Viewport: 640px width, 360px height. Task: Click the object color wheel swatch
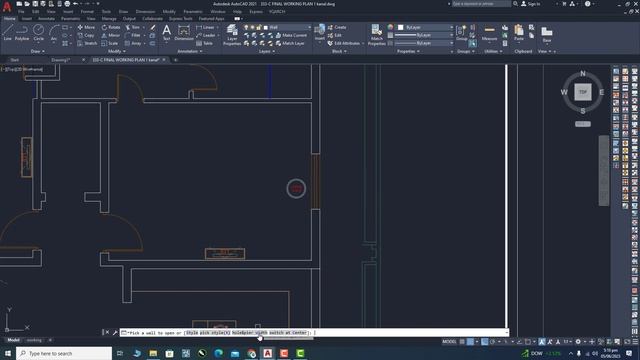click(391, 27)
